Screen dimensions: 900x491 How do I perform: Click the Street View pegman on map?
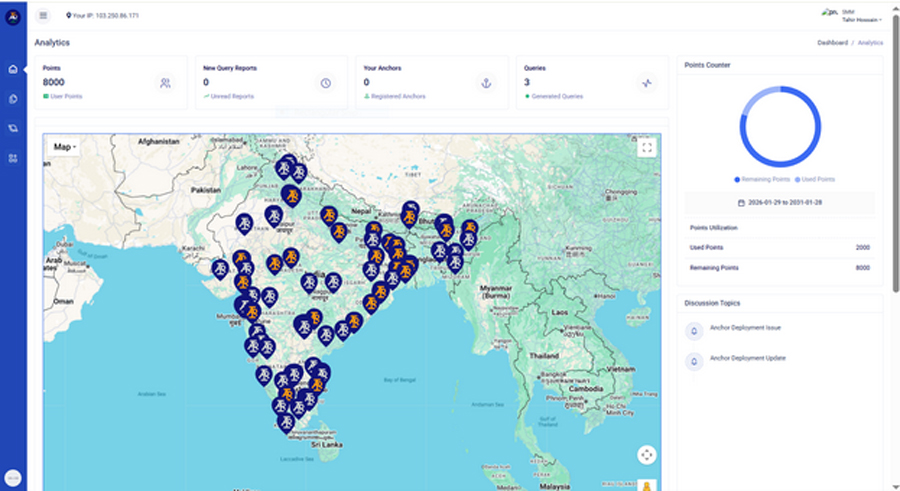point(647,485)
